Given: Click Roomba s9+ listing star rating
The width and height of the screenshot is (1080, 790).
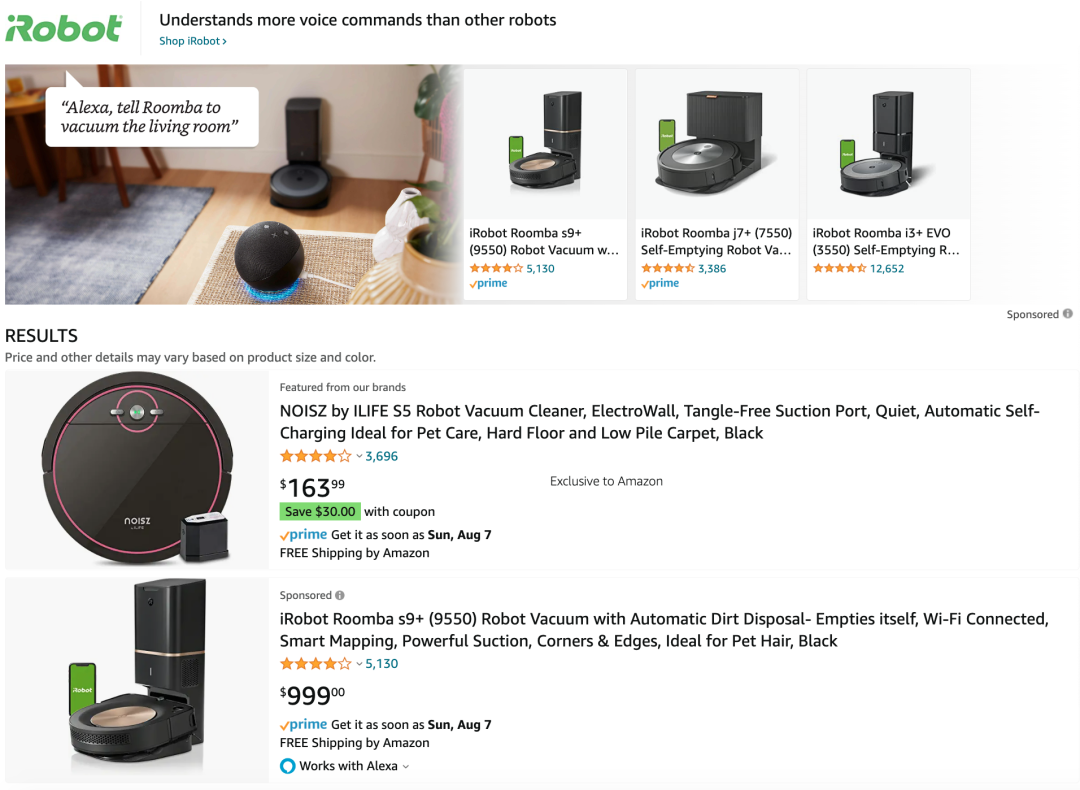Looking at the screenshot, I should tap(316, 664).
